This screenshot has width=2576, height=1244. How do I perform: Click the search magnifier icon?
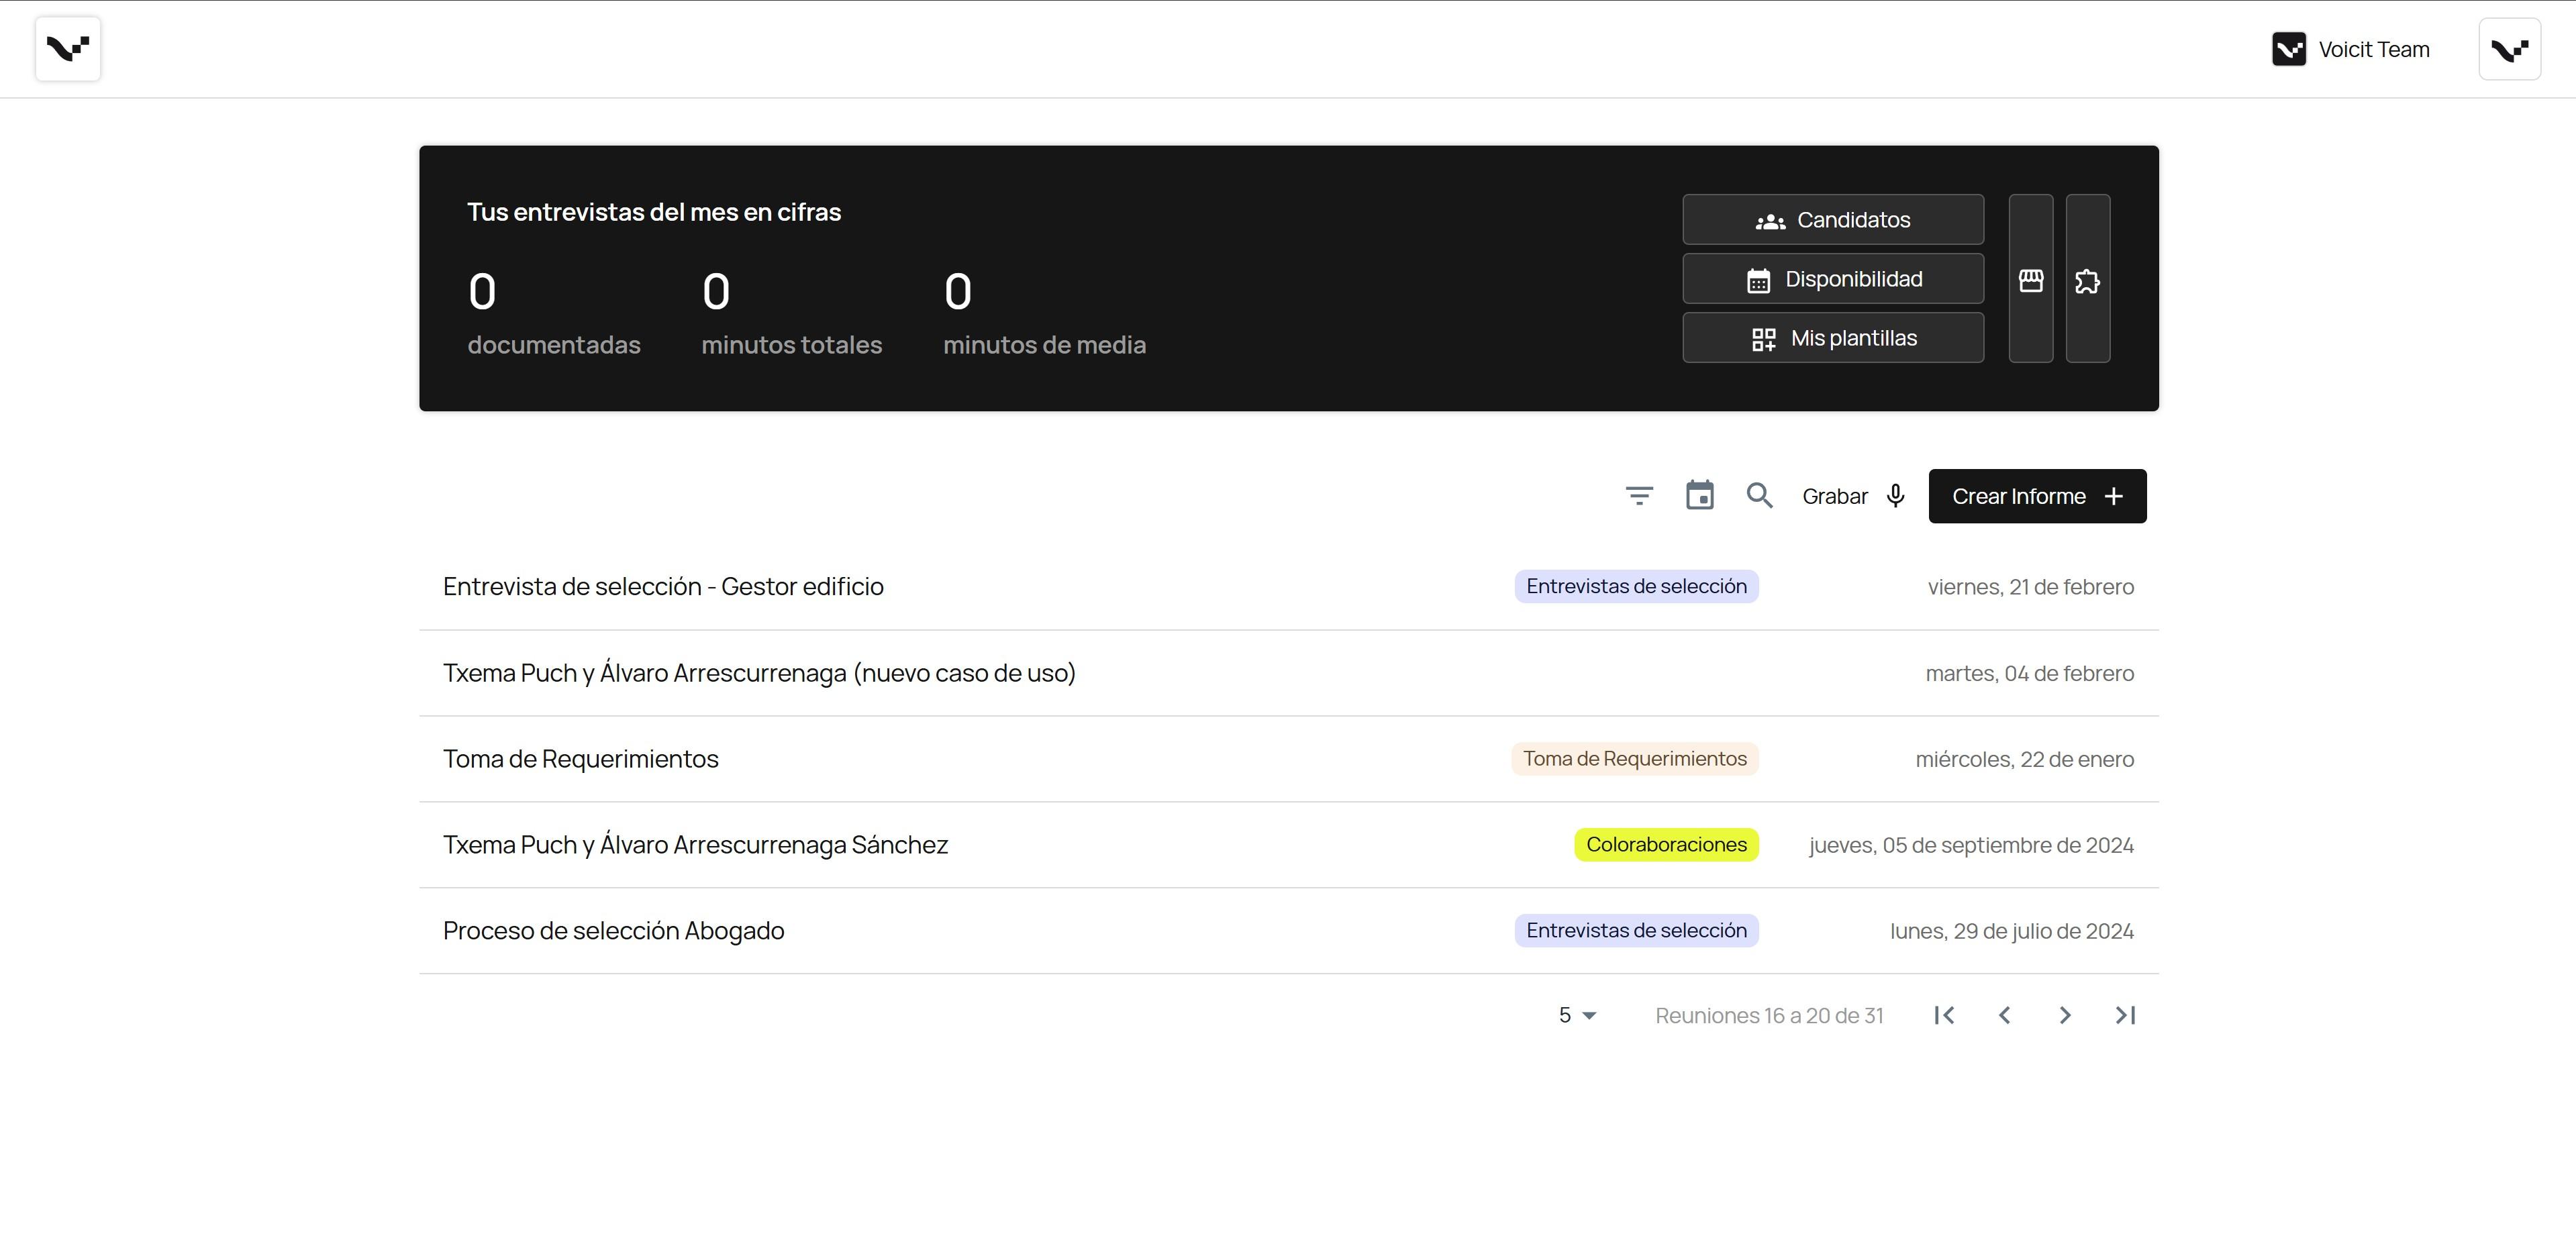[1759, 496]
